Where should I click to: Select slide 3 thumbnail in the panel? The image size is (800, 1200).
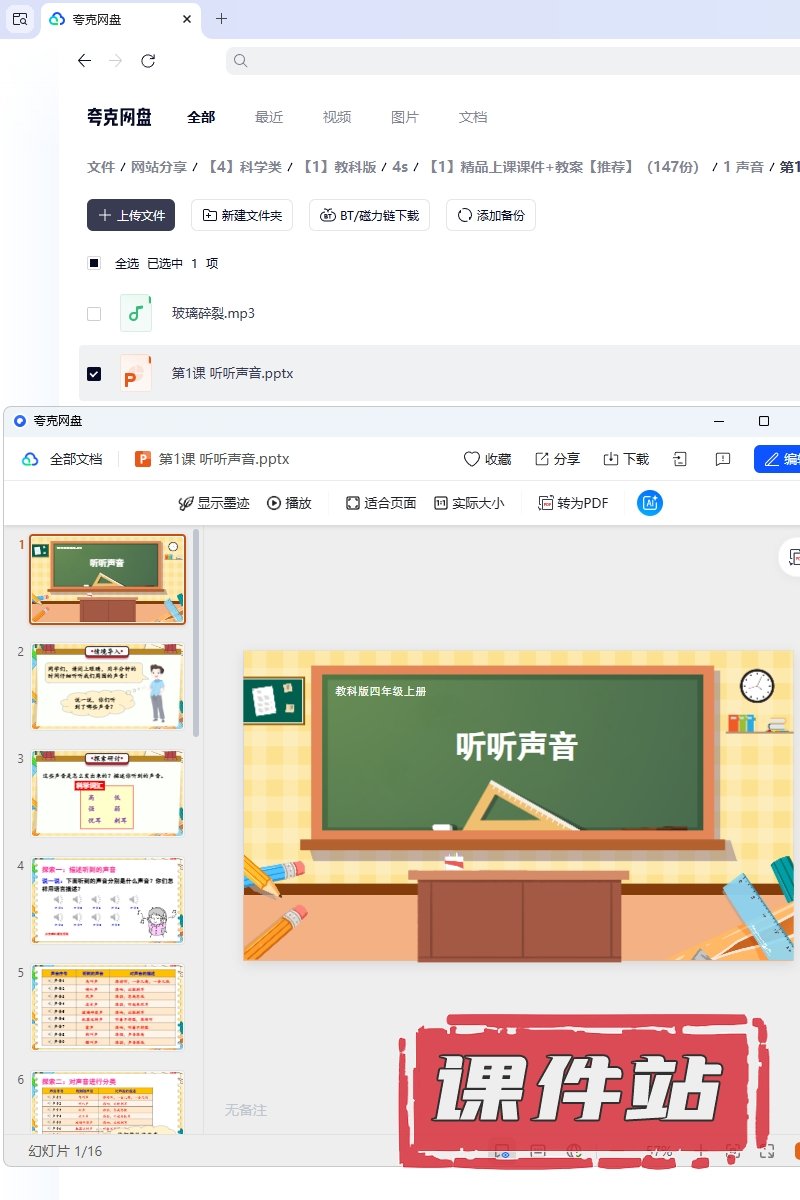[108, 793]
